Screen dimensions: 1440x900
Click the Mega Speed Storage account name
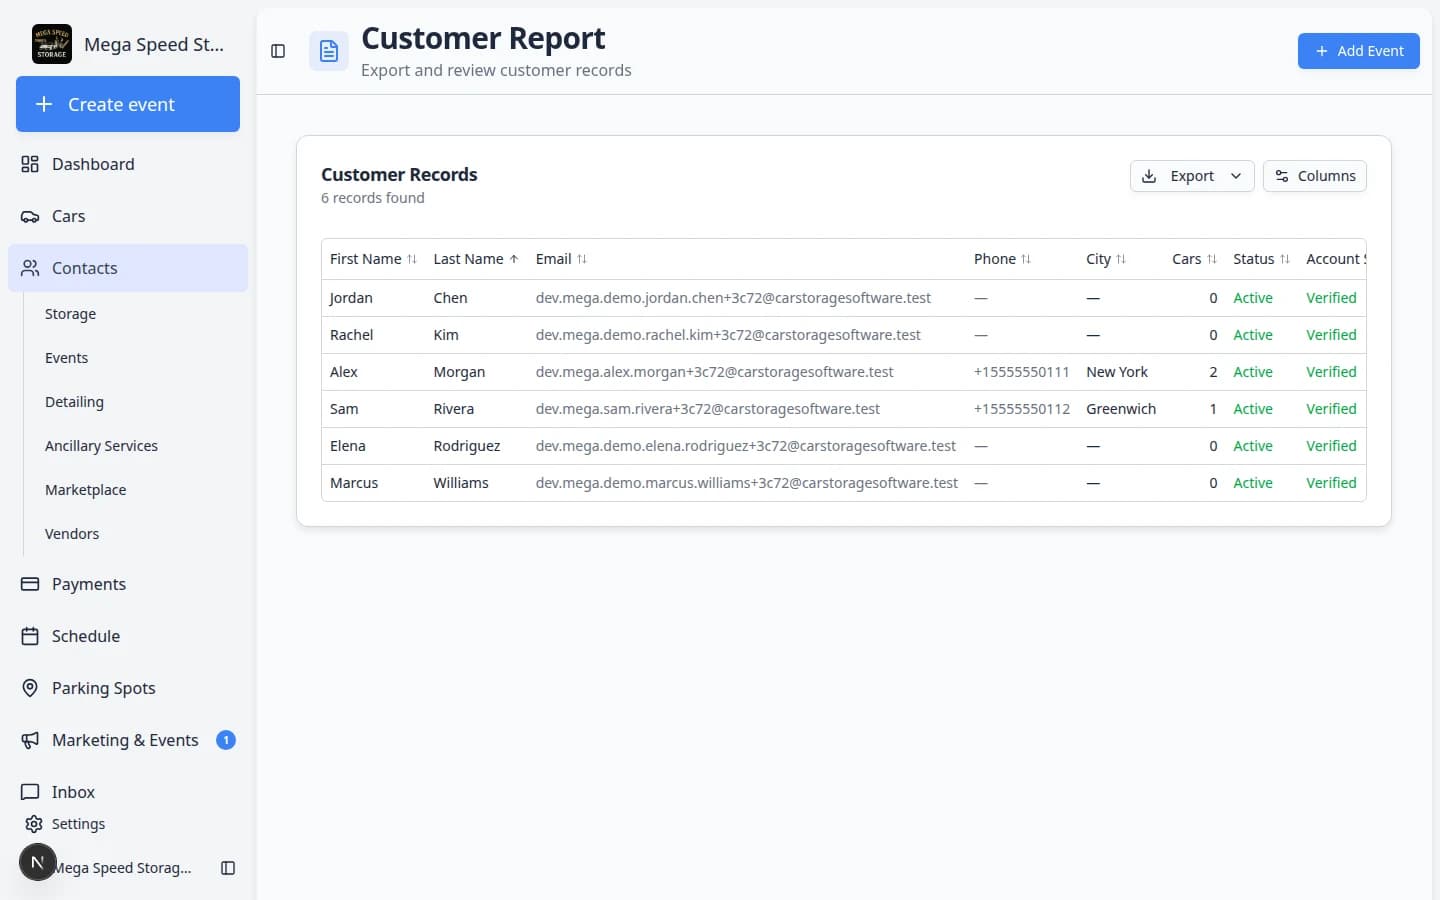click(x=122, y=868)
